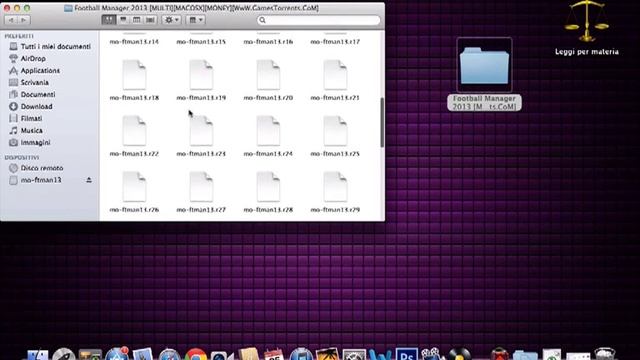640x360 pixels.
Task: Open App Store from the Dock
Action: 117,354
